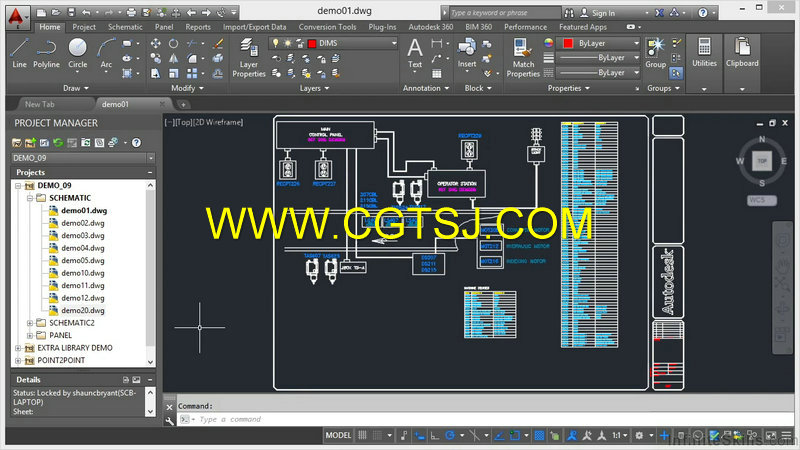This screenshot has width=800, height=450.
Task: Expand the Modify panel
Action: [x=187, y=88]
